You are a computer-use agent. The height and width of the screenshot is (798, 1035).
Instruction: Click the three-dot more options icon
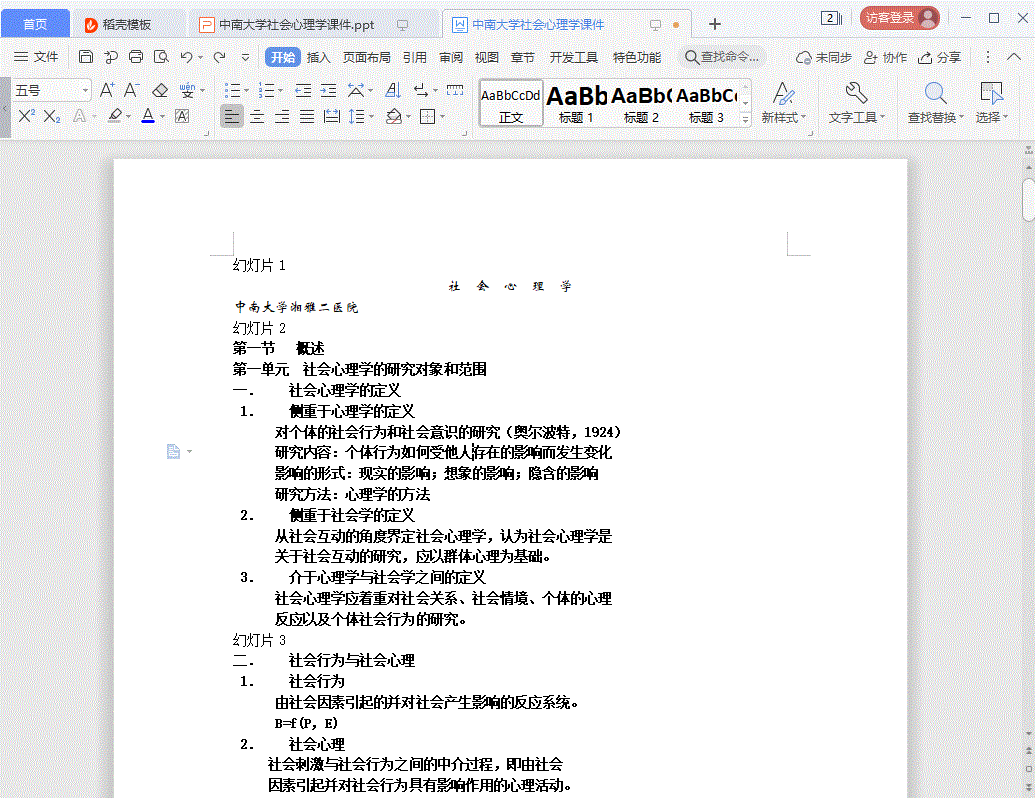[987, 57]
